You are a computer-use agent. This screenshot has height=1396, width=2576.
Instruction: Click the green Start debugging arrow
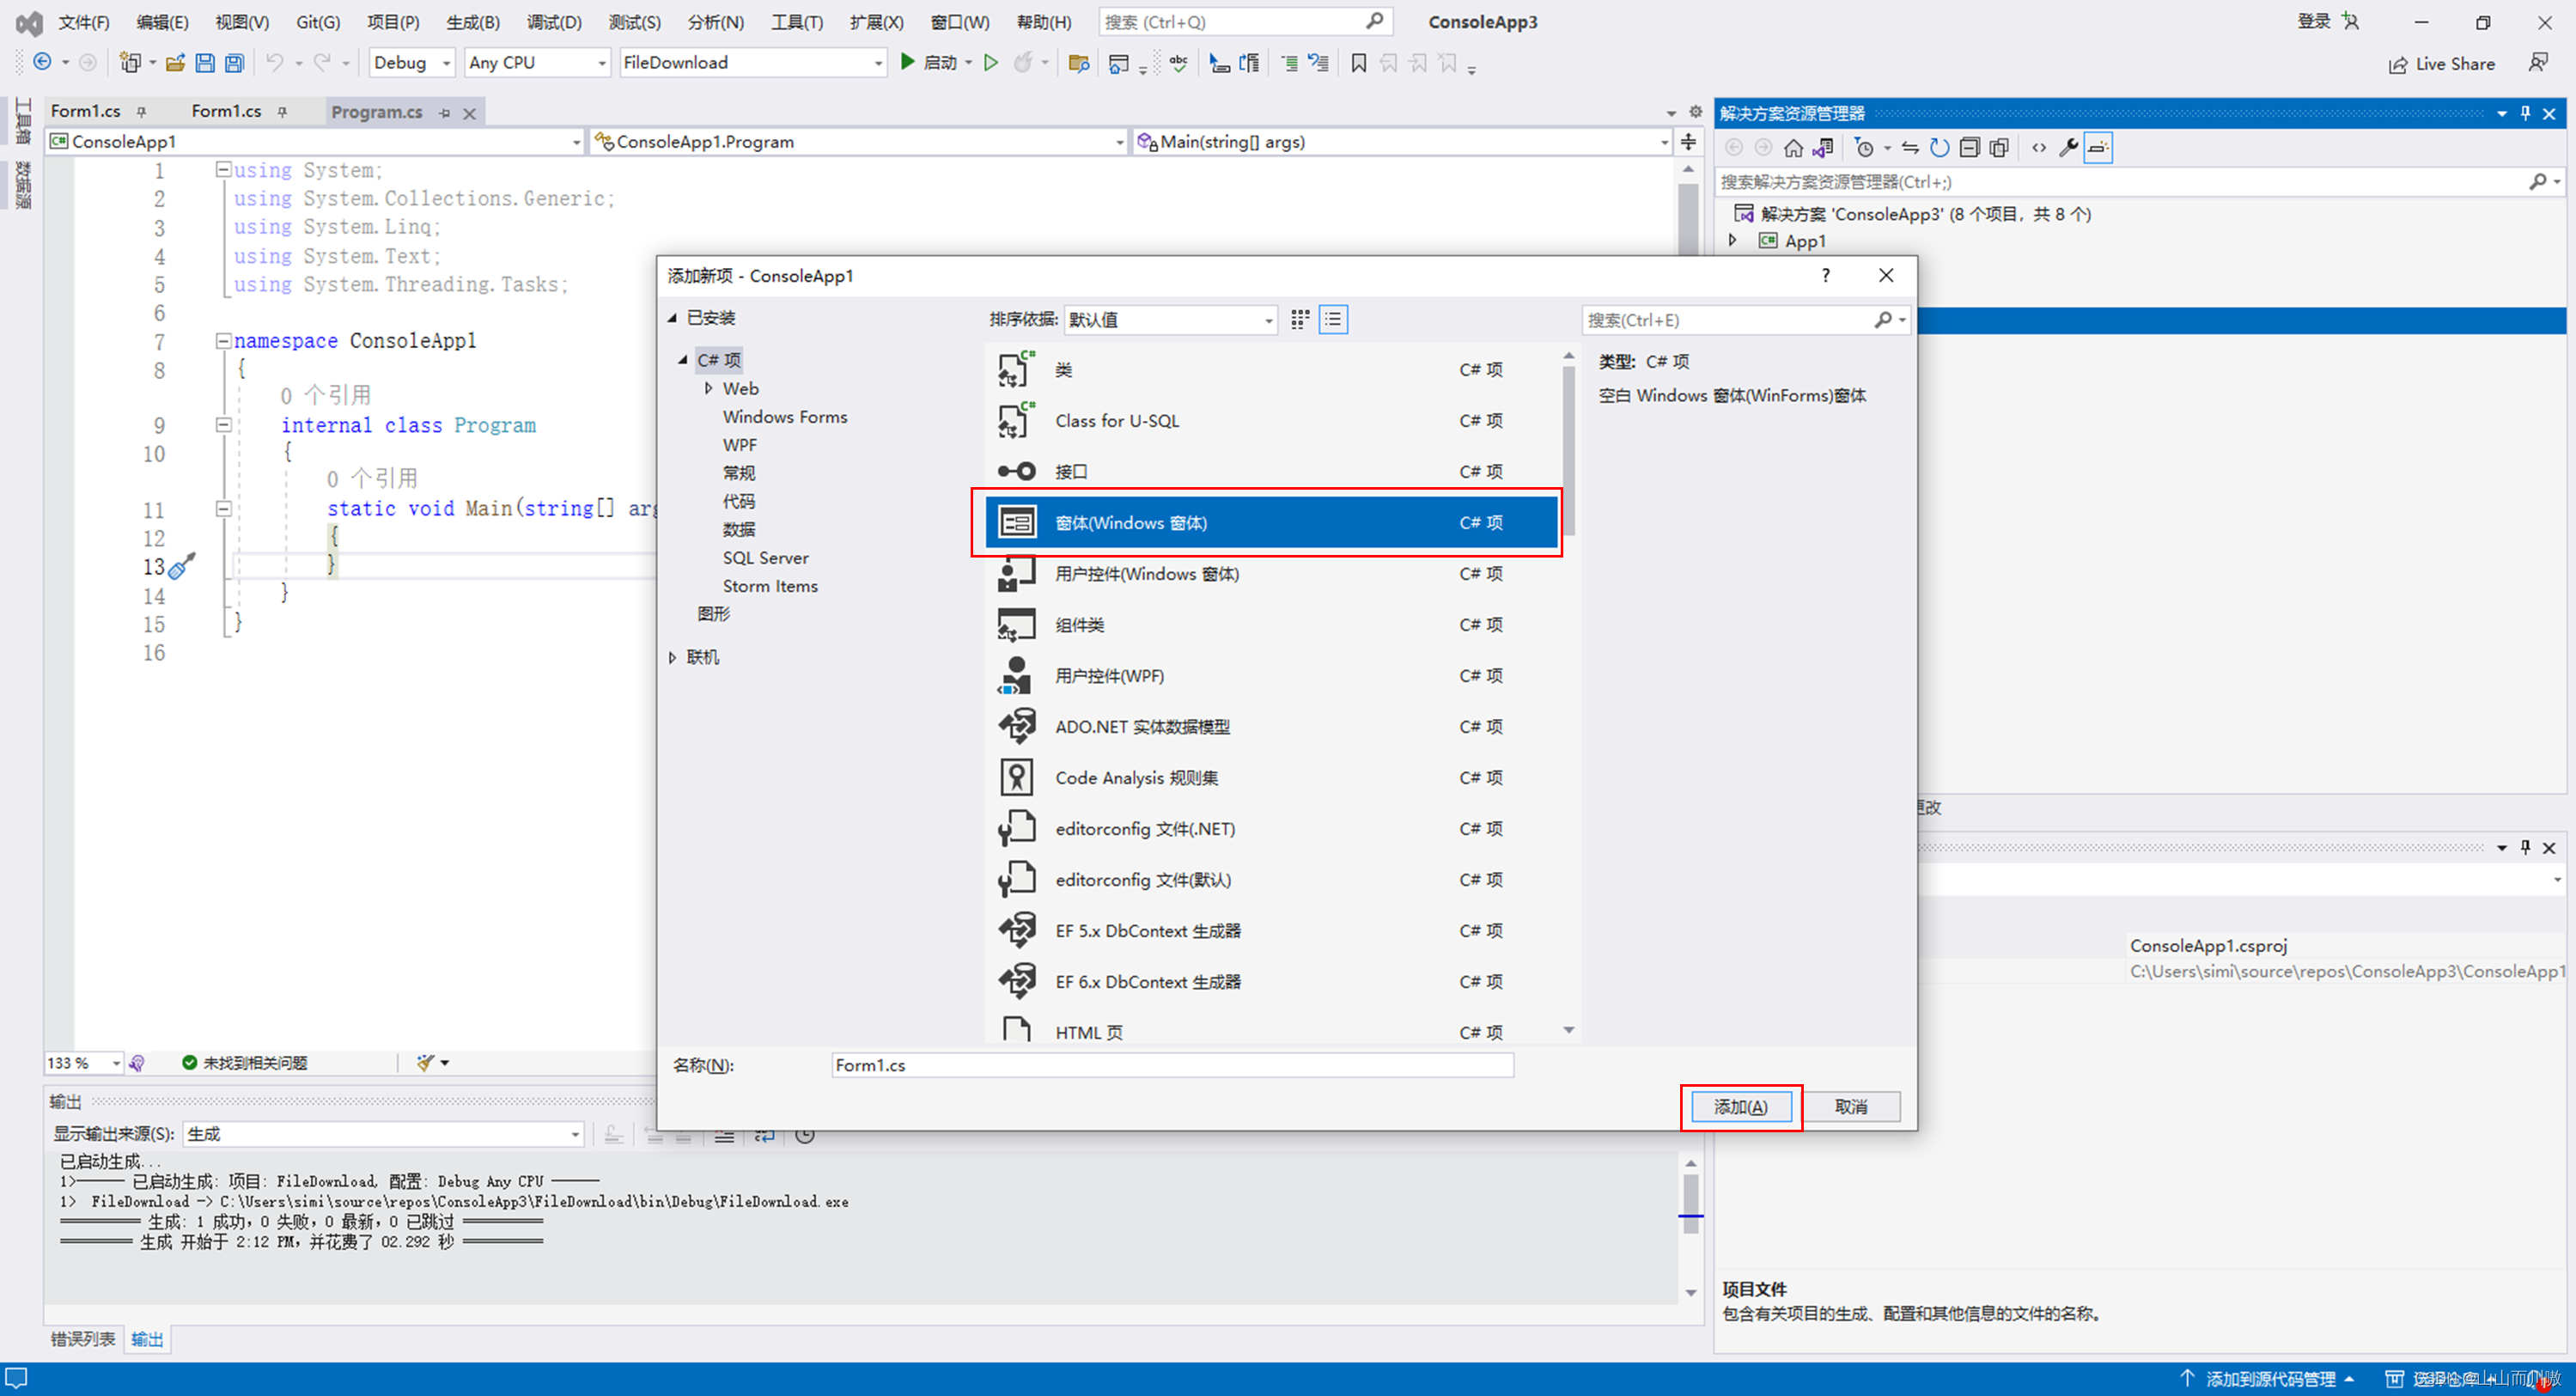907,62
